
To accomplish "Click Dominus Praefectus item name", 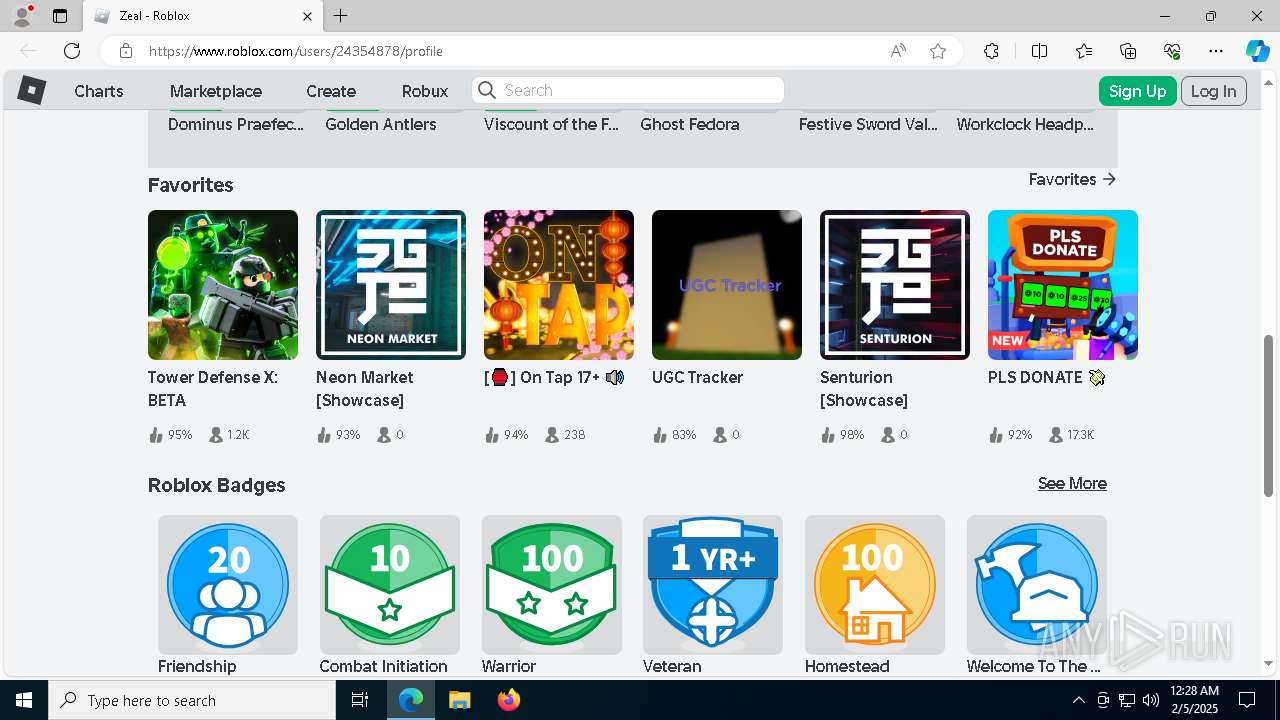I will click(236, 124).
